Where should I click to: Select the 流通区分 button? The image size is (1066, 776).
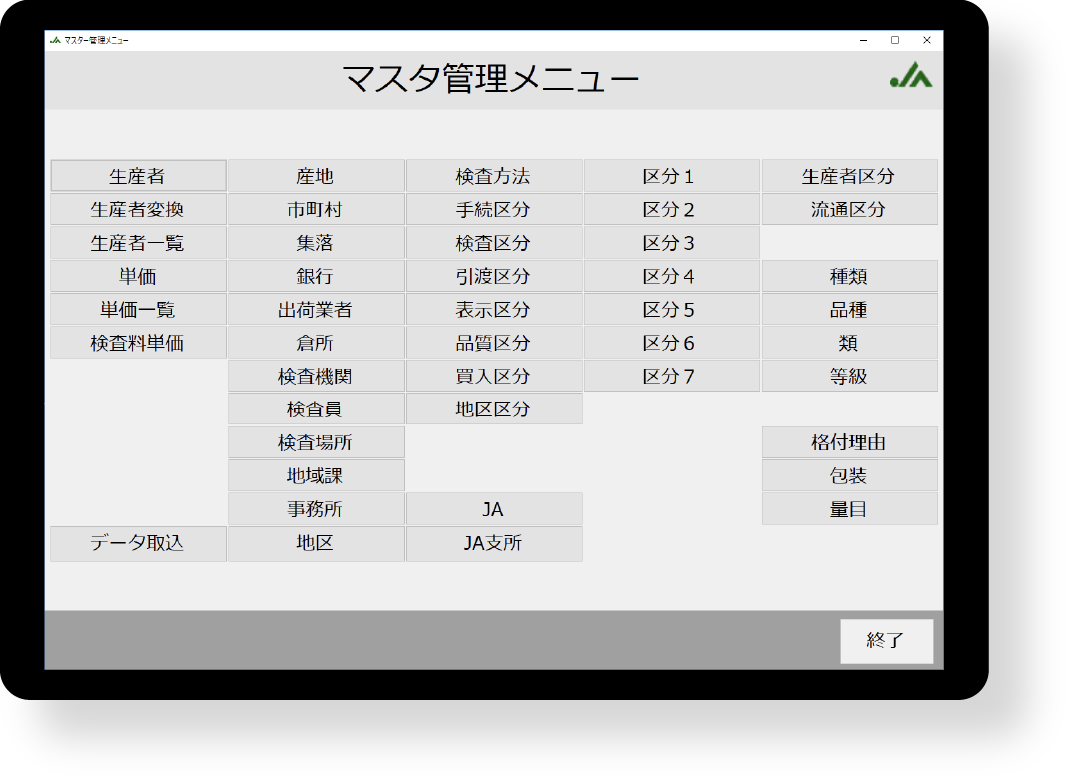pos(849,210)
